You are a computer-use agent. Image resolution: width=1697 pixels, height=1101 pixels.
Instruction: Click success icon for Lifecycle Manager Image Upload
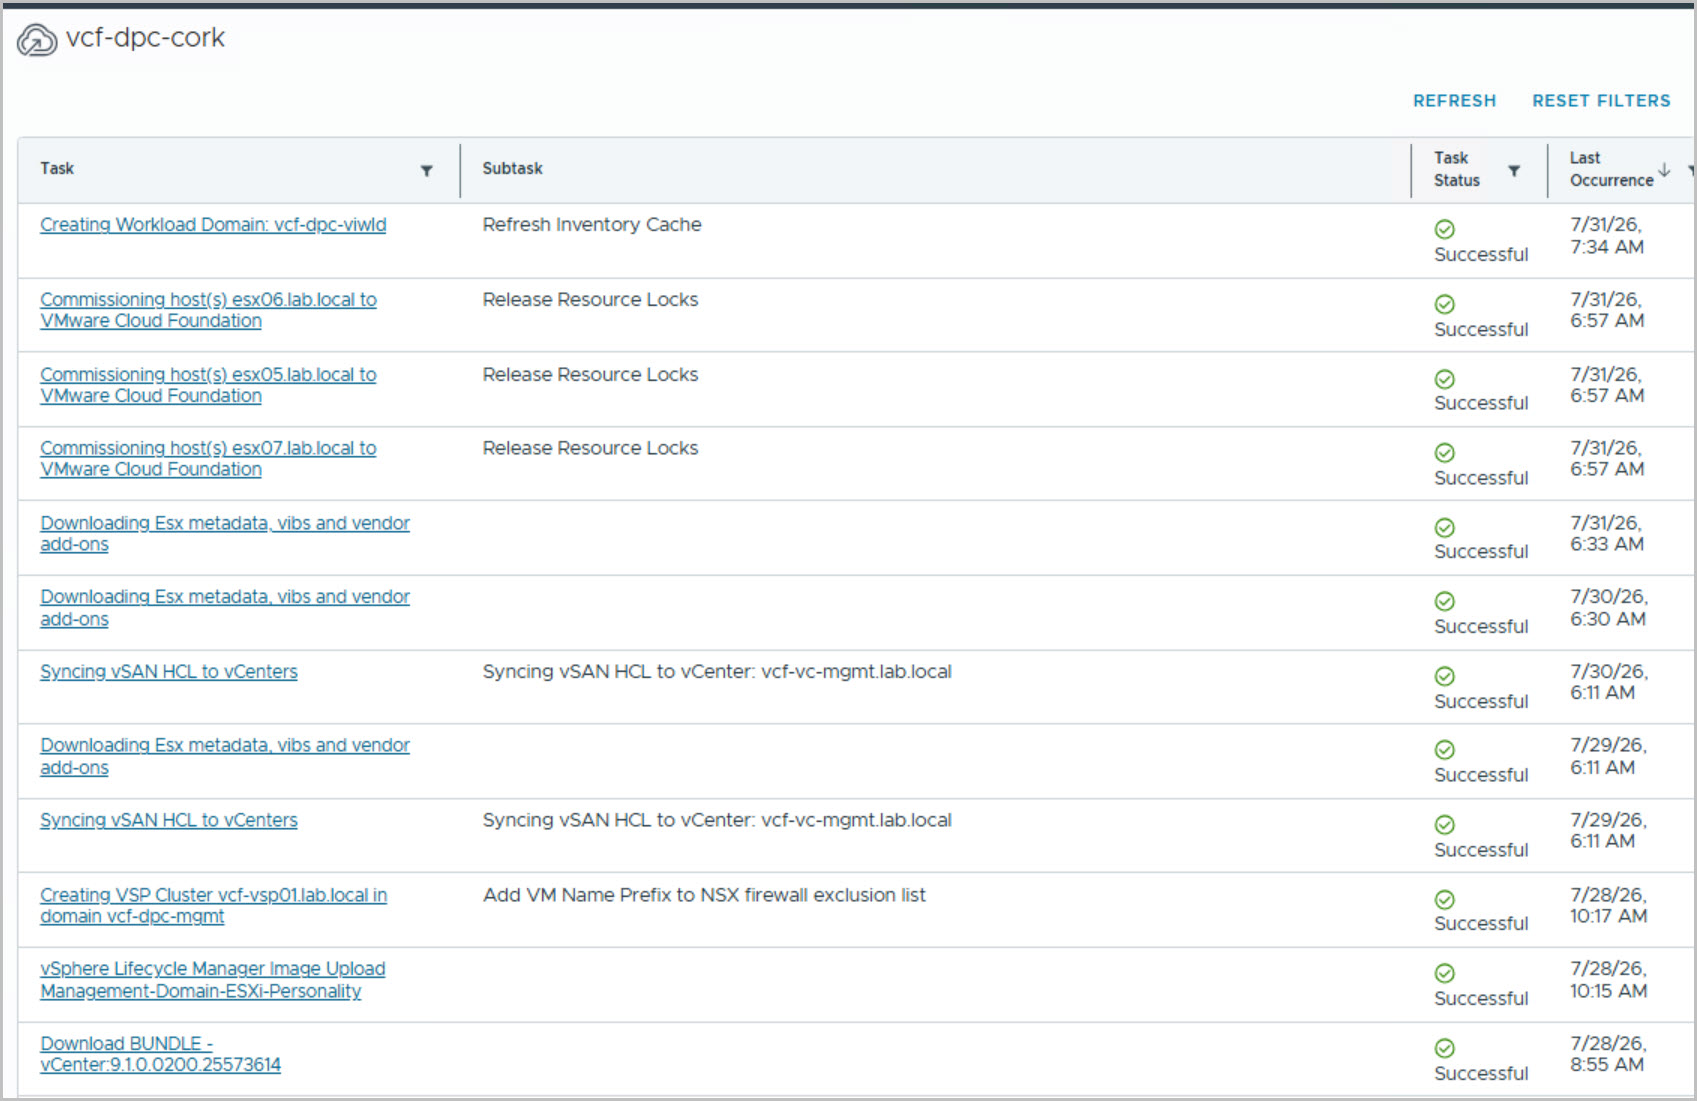pos(1445,973)
